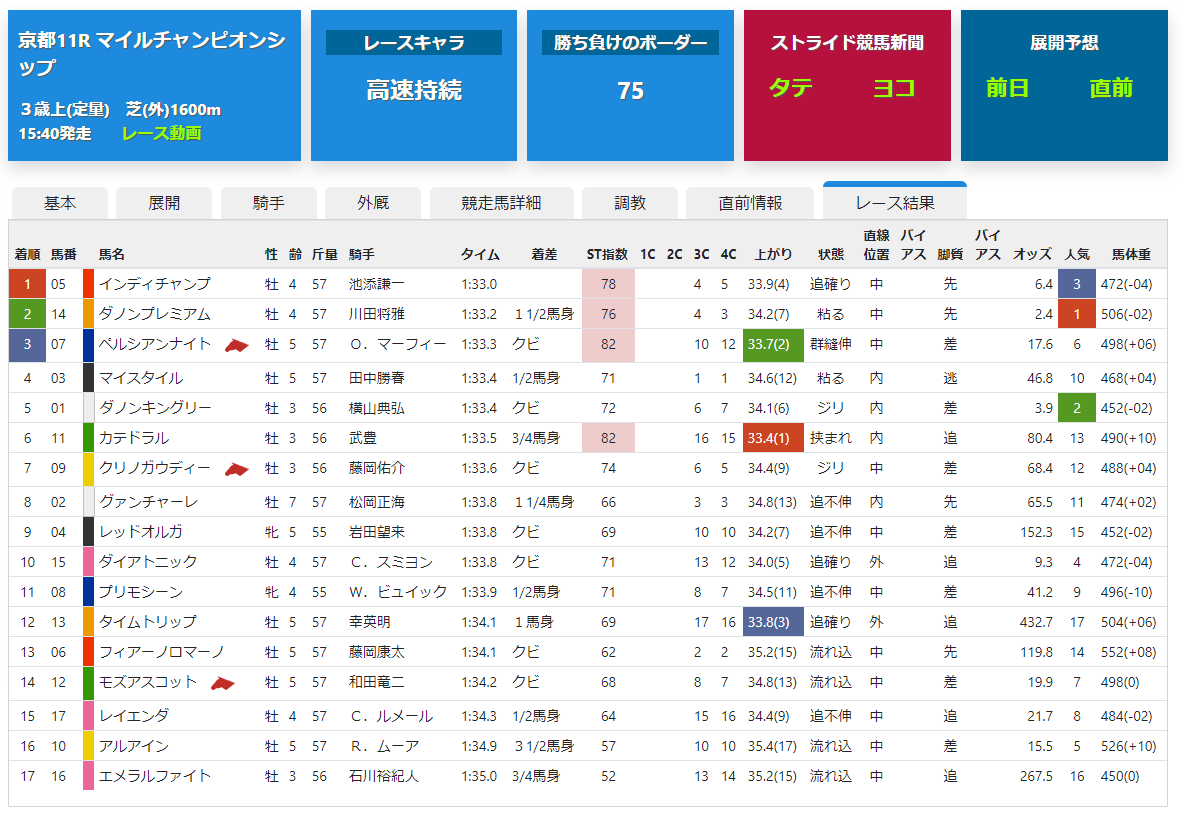Open the ヨコ stride newspaper link

pyautogui.click(x=894, y=88)
